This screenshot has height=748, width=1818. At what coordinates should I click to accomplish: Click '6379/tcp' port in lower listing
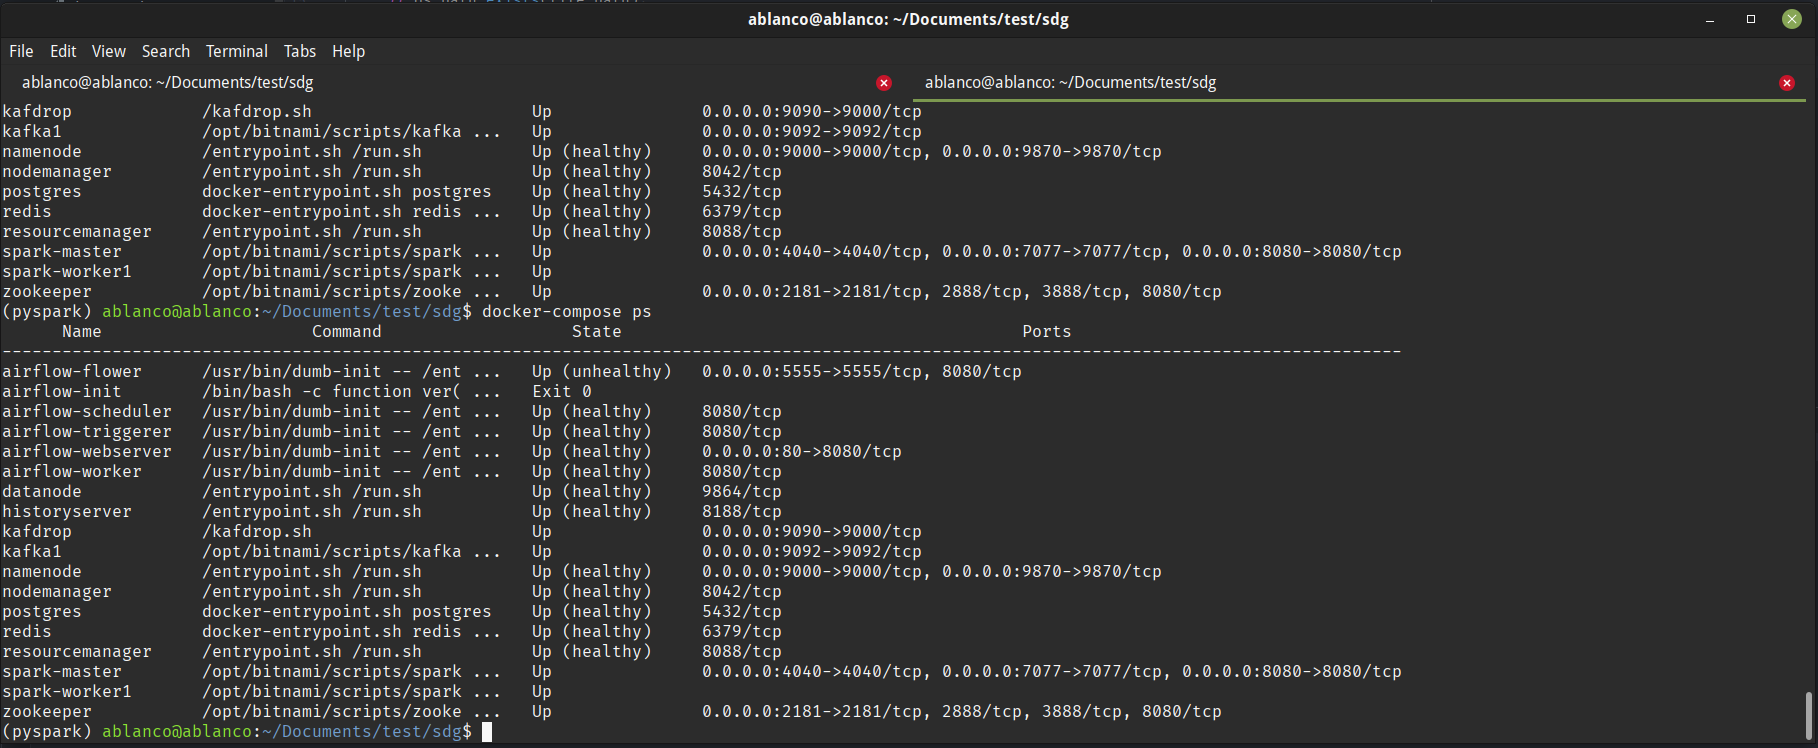pyautogui.click(x=742, y=631)
